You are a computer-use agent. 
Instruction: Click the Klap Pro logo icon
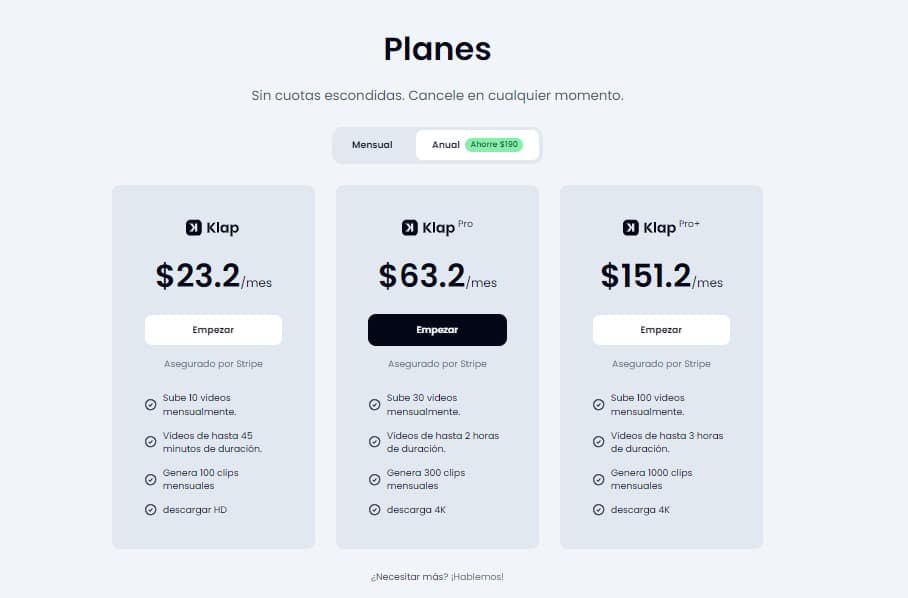409,228
